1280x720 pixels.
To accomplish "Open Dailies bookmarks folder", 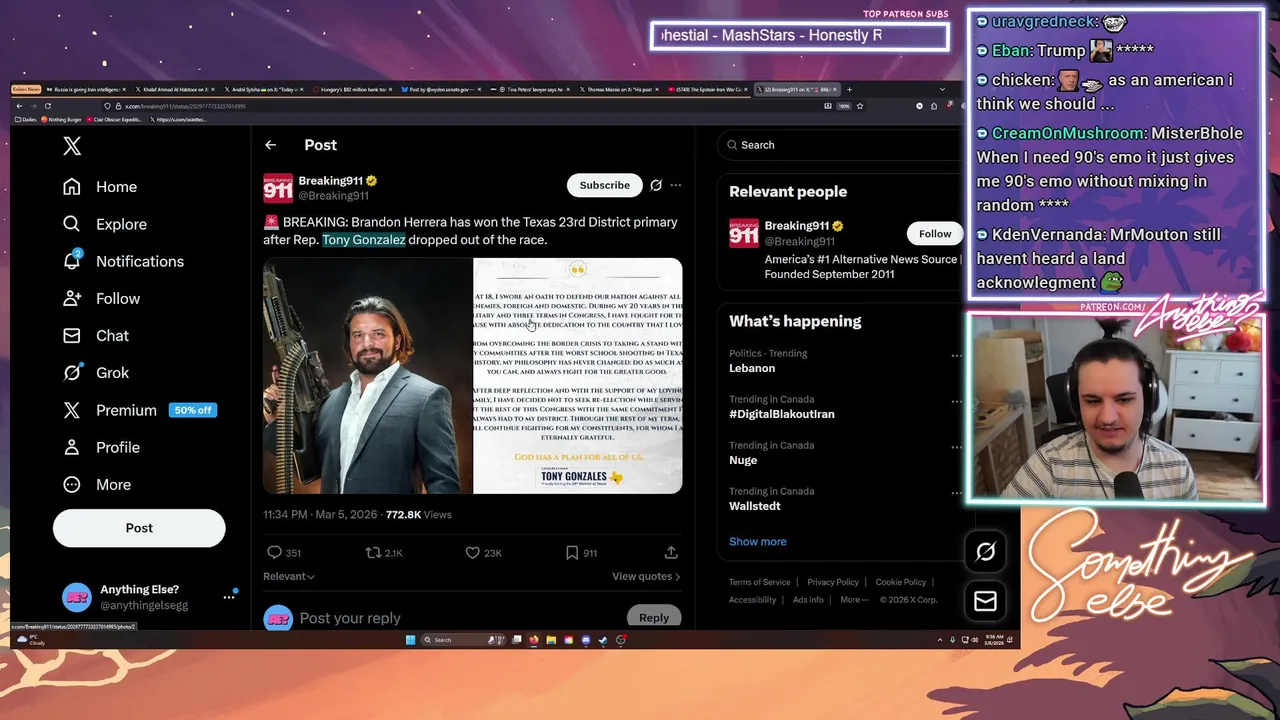I will coord(25,119).
